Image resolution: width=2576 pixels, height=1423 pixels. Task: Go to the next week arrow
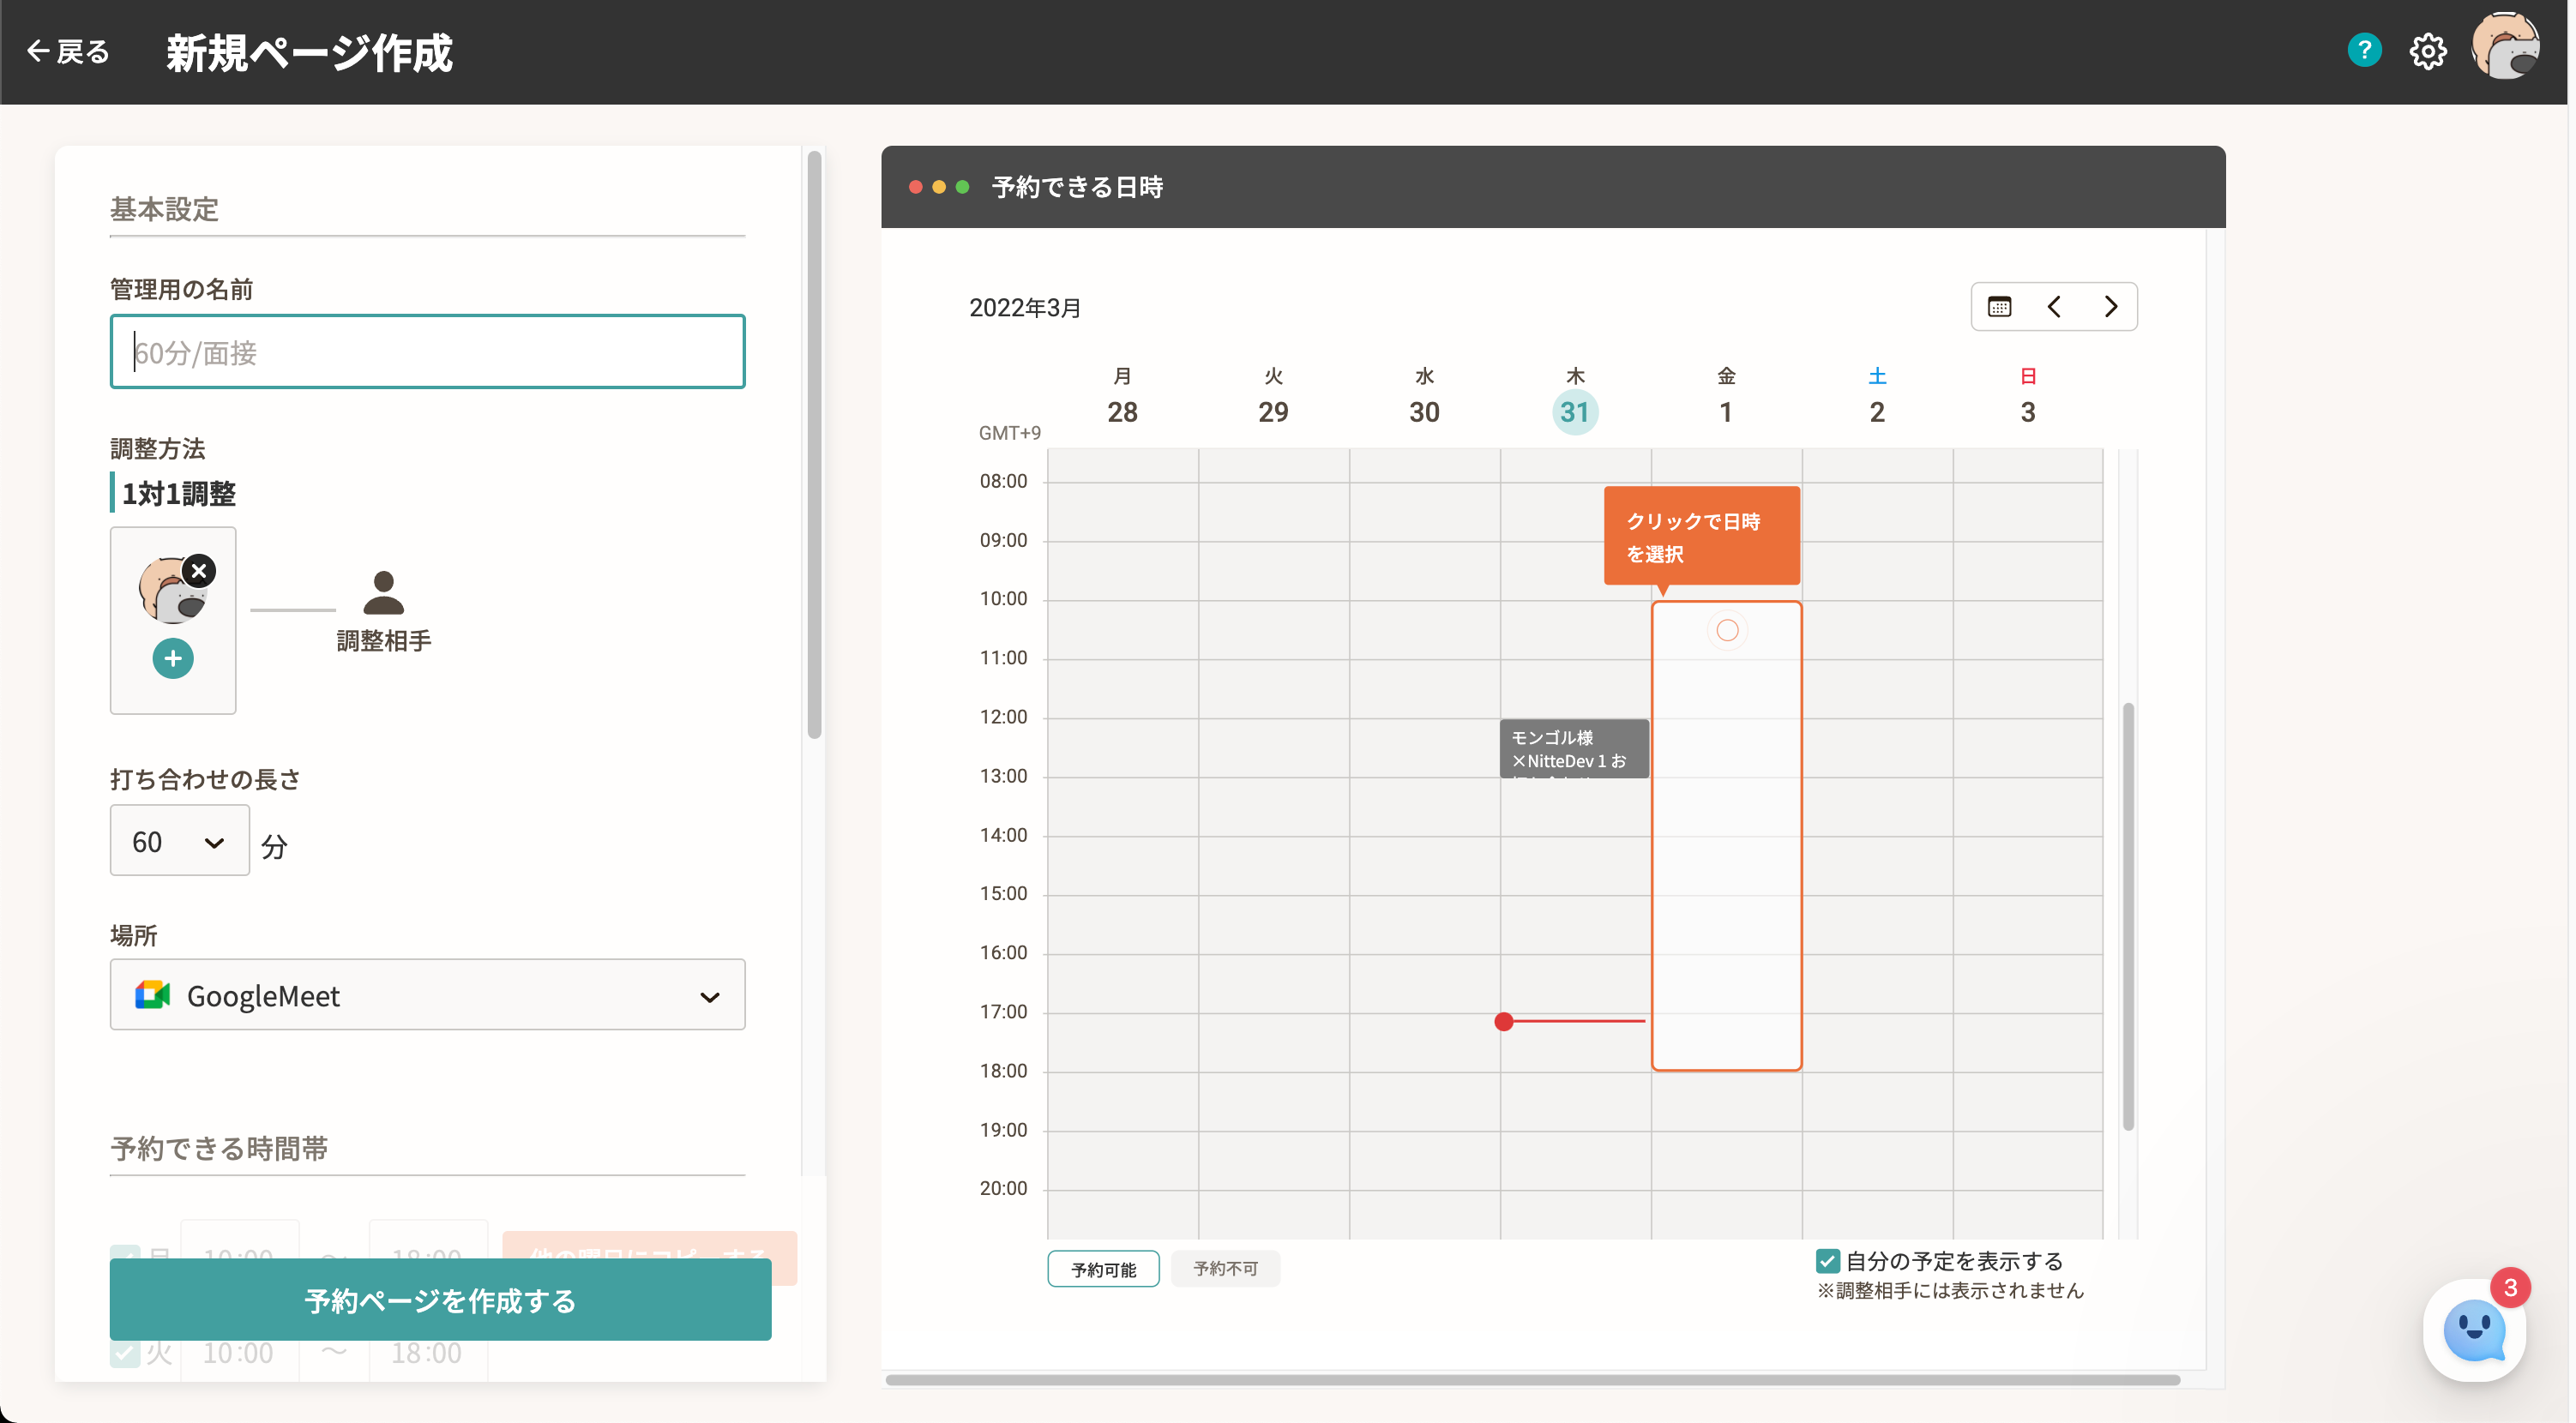[2110, 307]
